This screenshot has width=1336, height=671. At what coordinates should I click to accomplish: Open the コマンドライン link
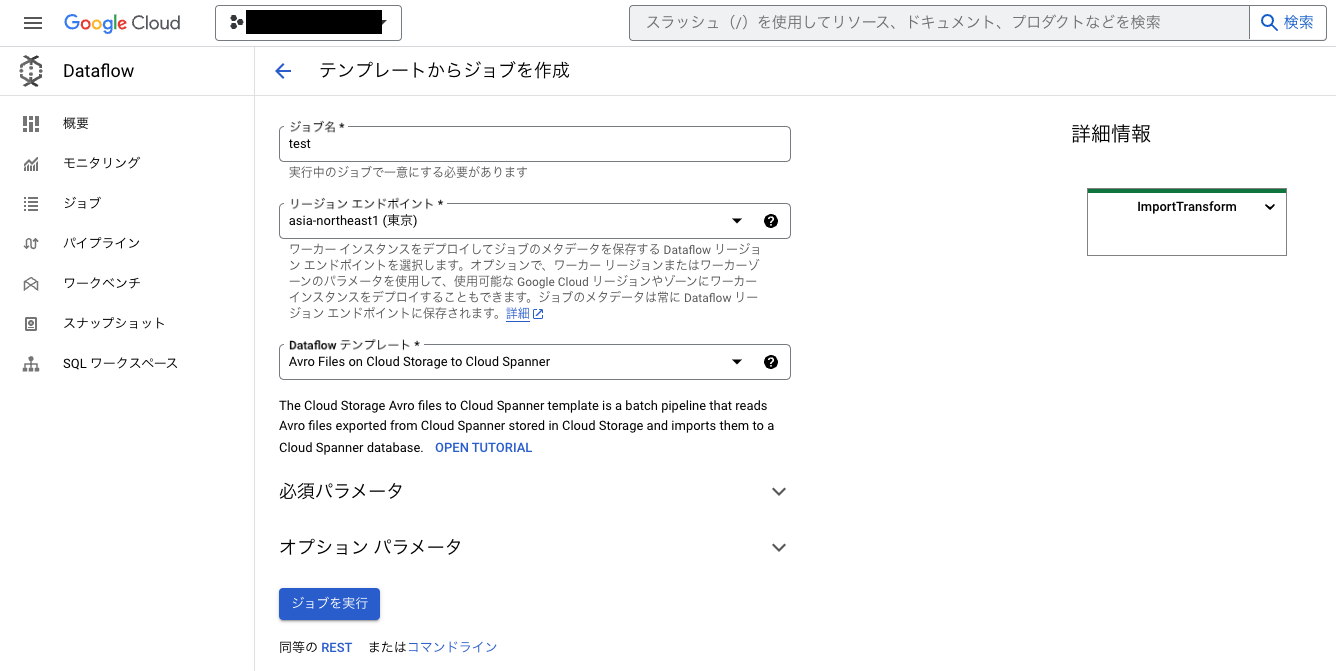pos(452,648)
